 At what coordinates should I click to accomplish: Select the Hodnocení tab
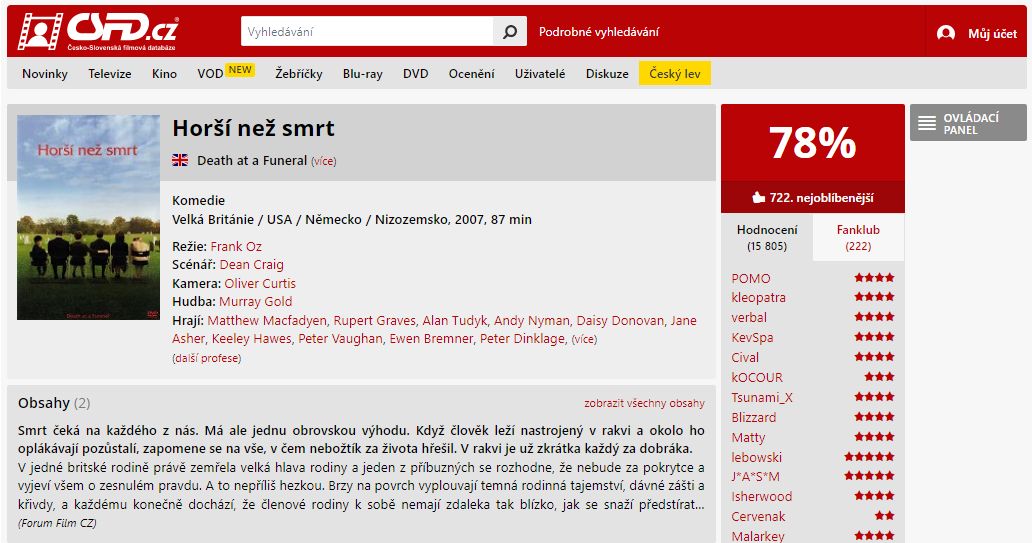[x=767, y=237]
